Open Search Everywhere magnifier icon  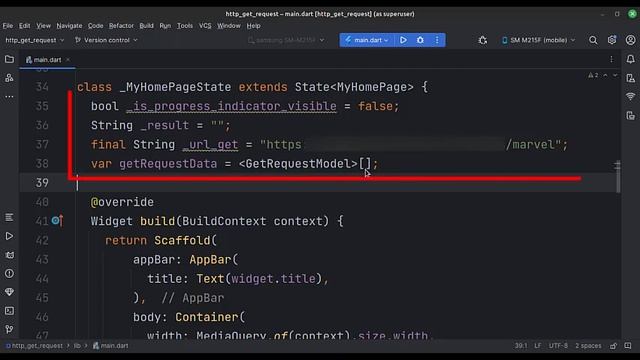[x=593, y=40]
